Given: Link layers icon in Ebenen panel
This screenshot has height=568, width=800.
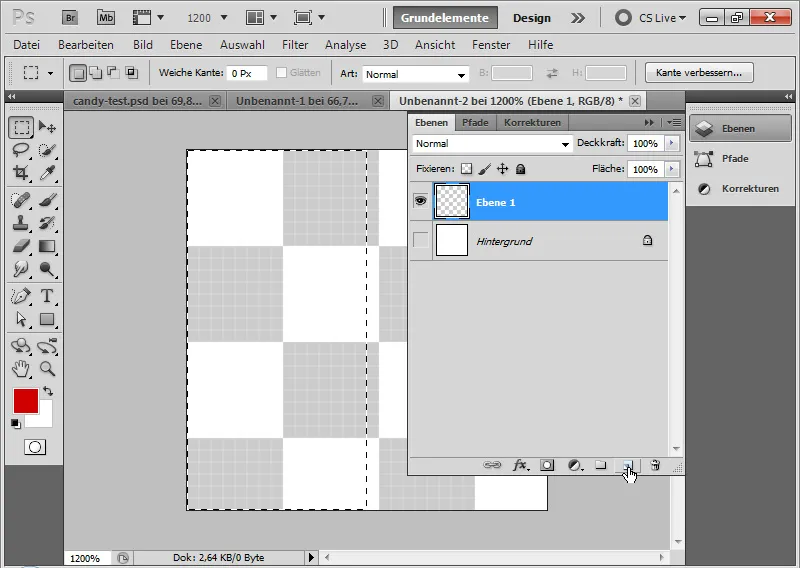Looking at the screenshot, I should point(492,465).
